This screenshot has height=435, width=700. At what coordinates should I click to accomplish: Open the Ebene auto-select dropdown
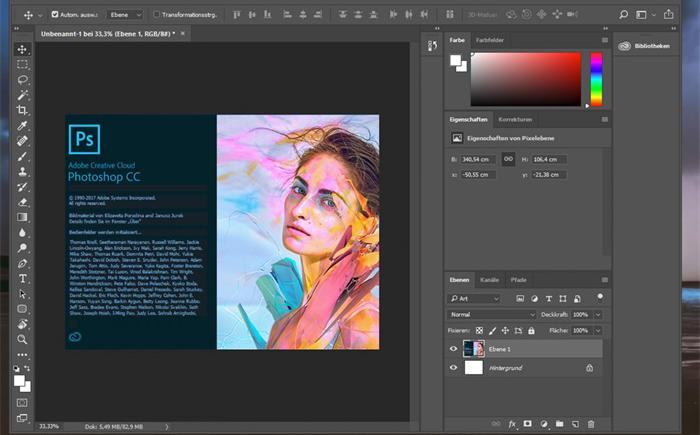tap(125, 15)
